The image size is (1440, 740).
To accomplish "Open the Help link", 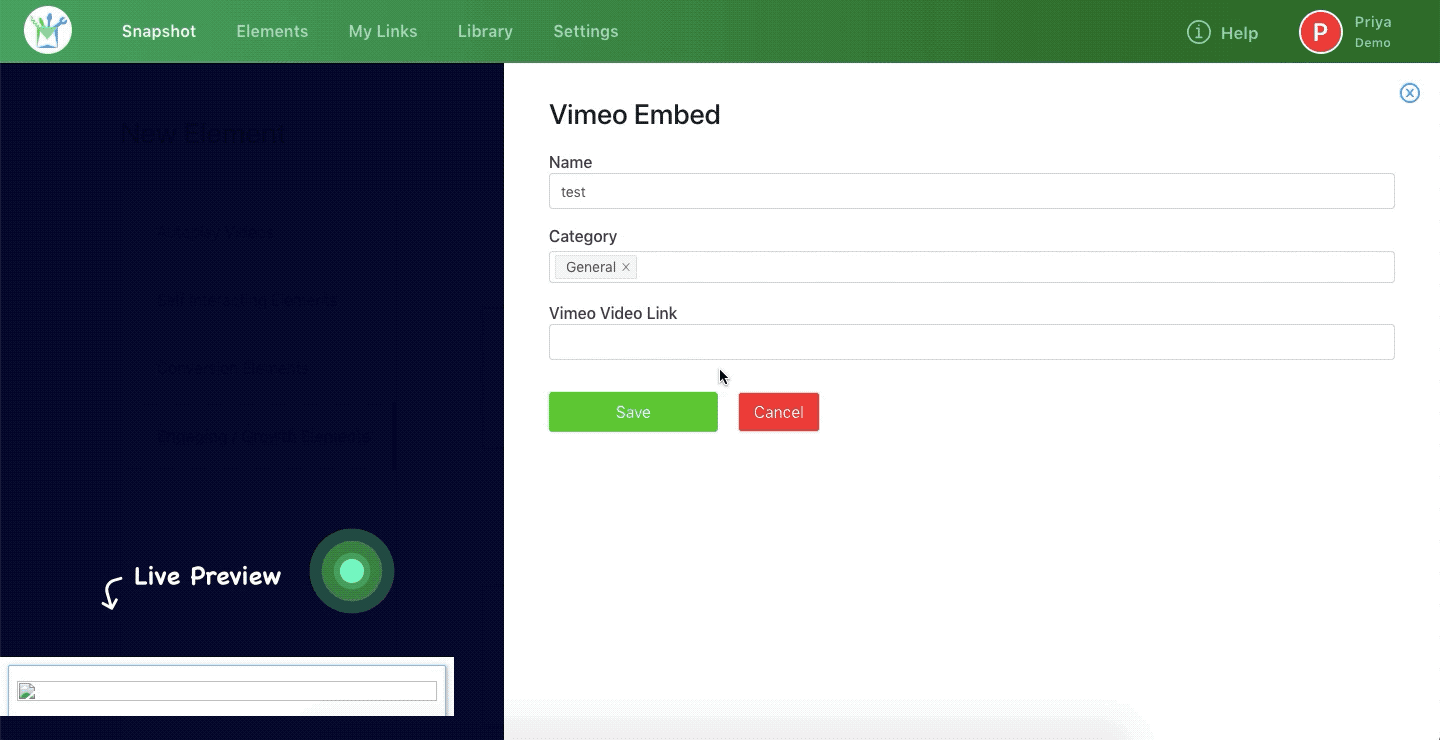I will click(1239, 33).
